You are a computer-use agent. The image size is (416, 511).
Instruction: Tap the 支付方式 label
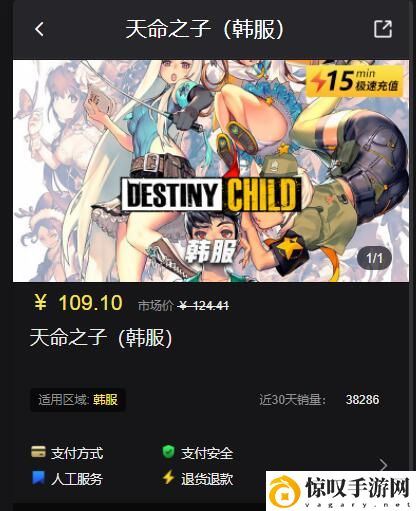[77, 453]
